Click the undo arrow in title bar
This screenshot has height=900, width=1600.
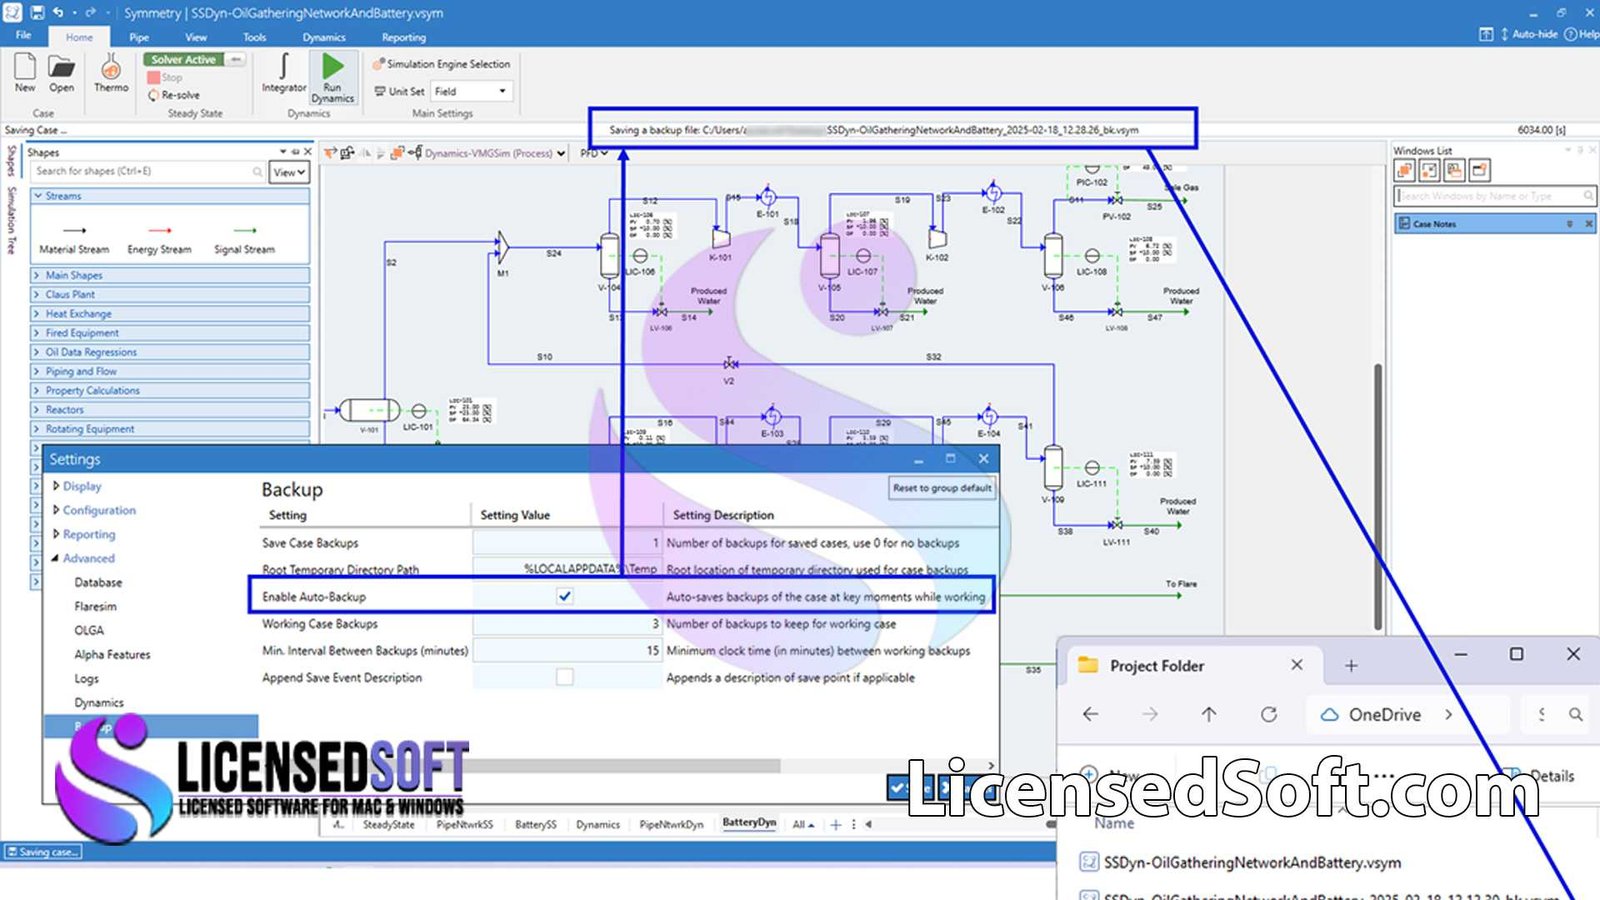[58, 13]
